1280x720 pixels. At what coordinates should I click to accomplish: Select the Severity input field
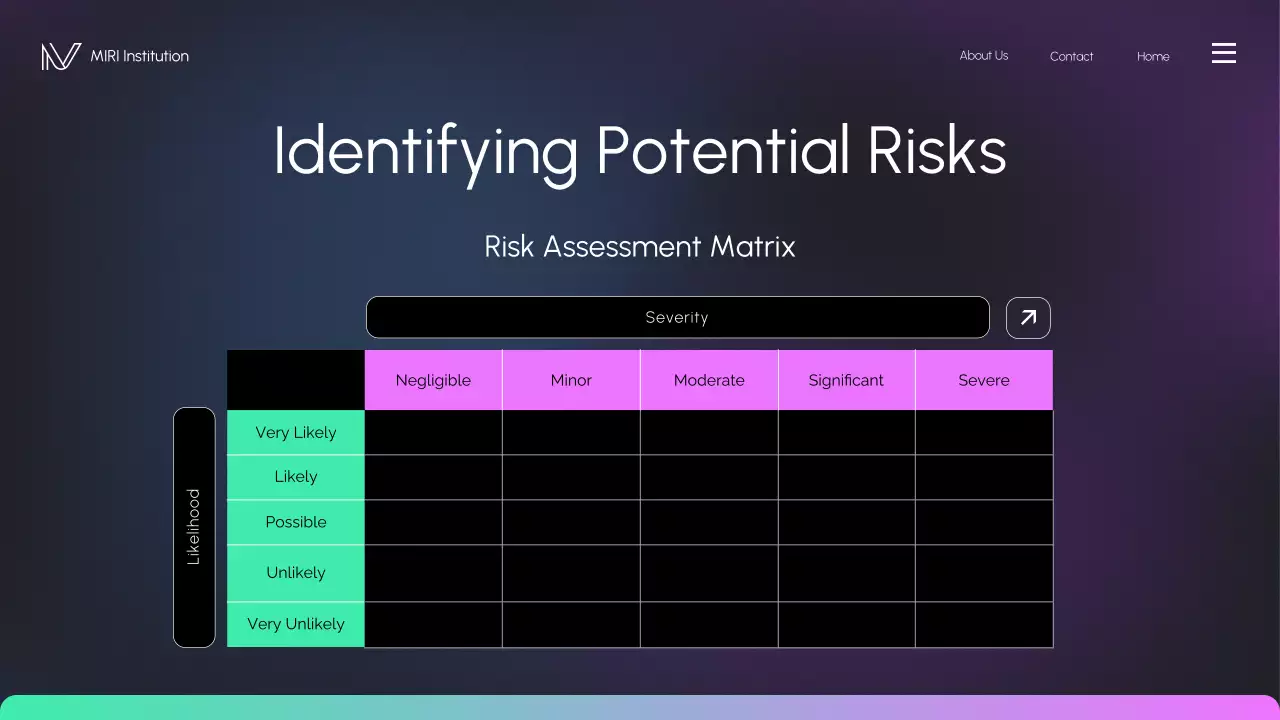677,317
